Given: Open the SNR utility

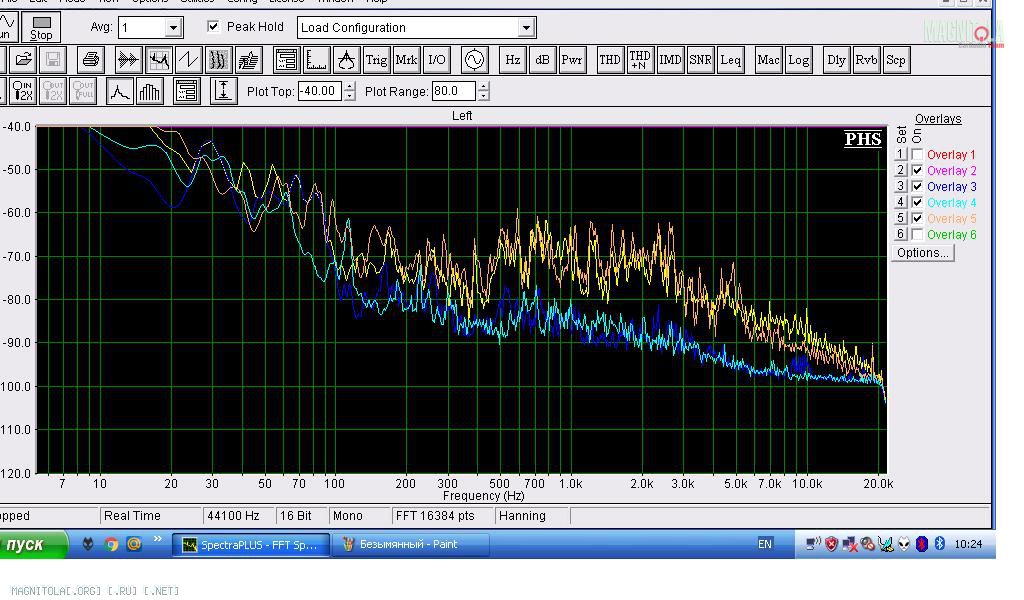Looking at the screenshot, I should (x=700, y=60).
